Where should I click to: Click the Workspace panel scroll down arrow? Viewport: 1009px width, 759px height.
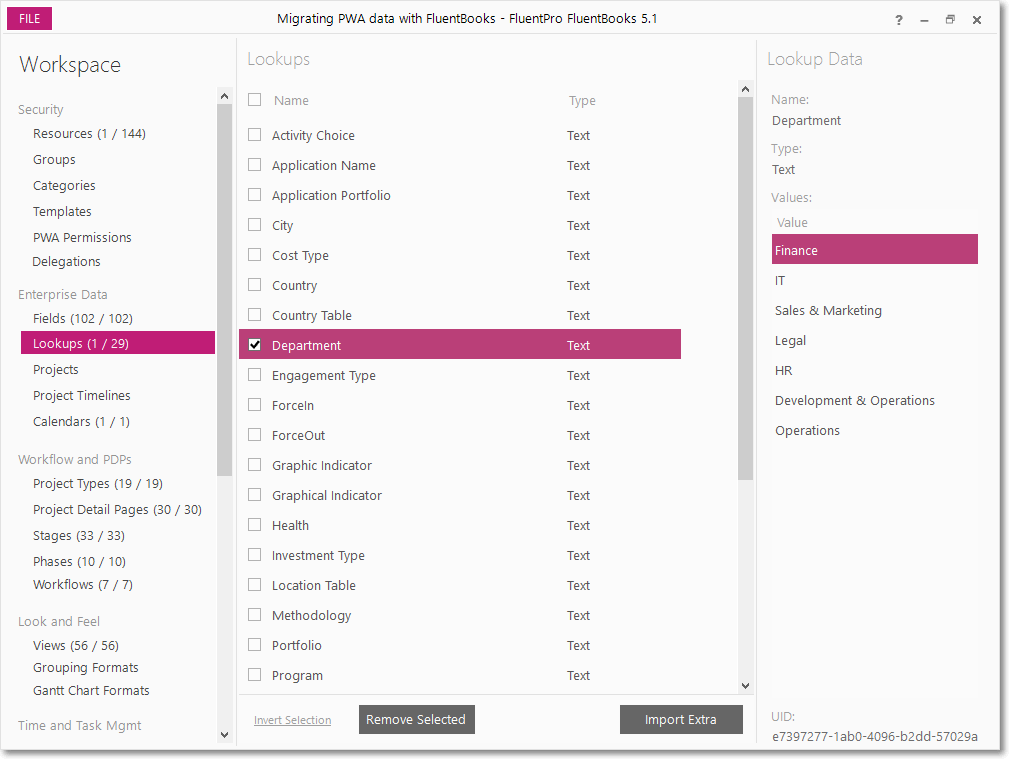[x=225, y=735]
